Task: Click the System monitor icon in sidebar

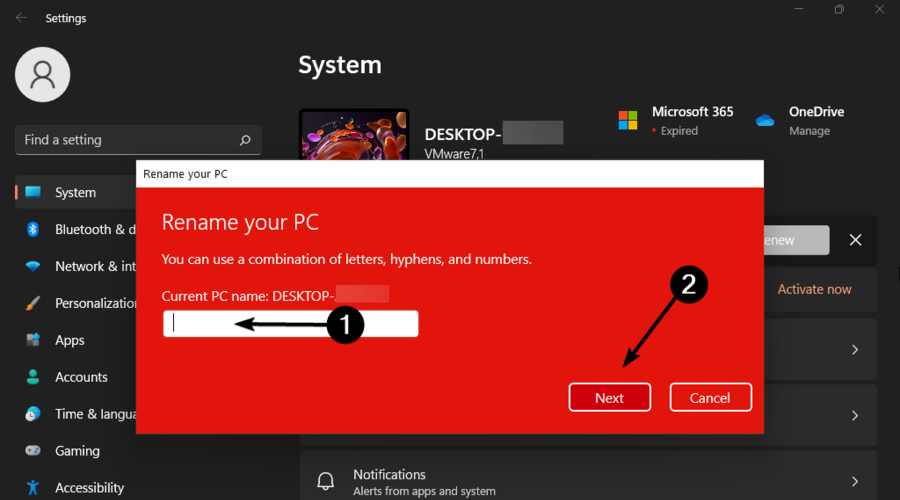Action: (33, 192)
